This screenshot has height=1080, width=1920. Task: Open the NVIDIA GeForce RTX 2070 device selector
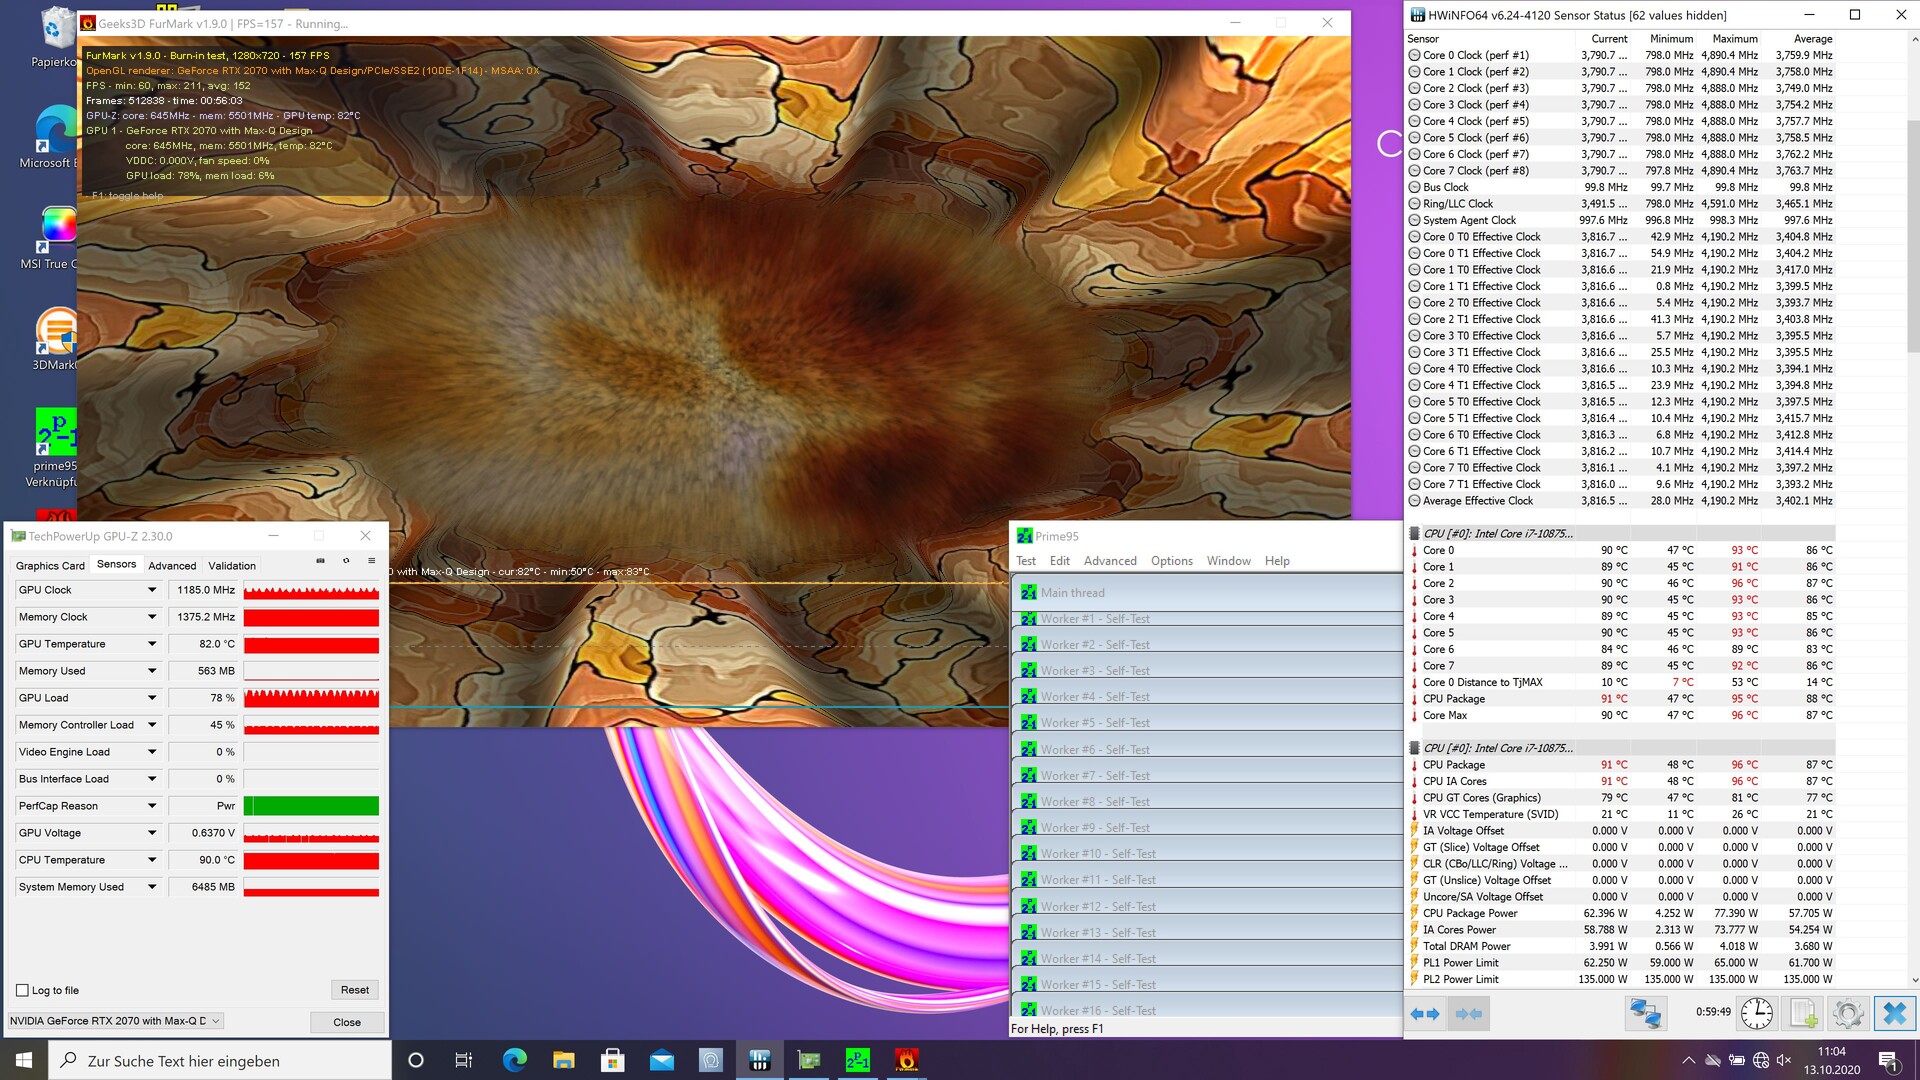[x=115, y=1021]
